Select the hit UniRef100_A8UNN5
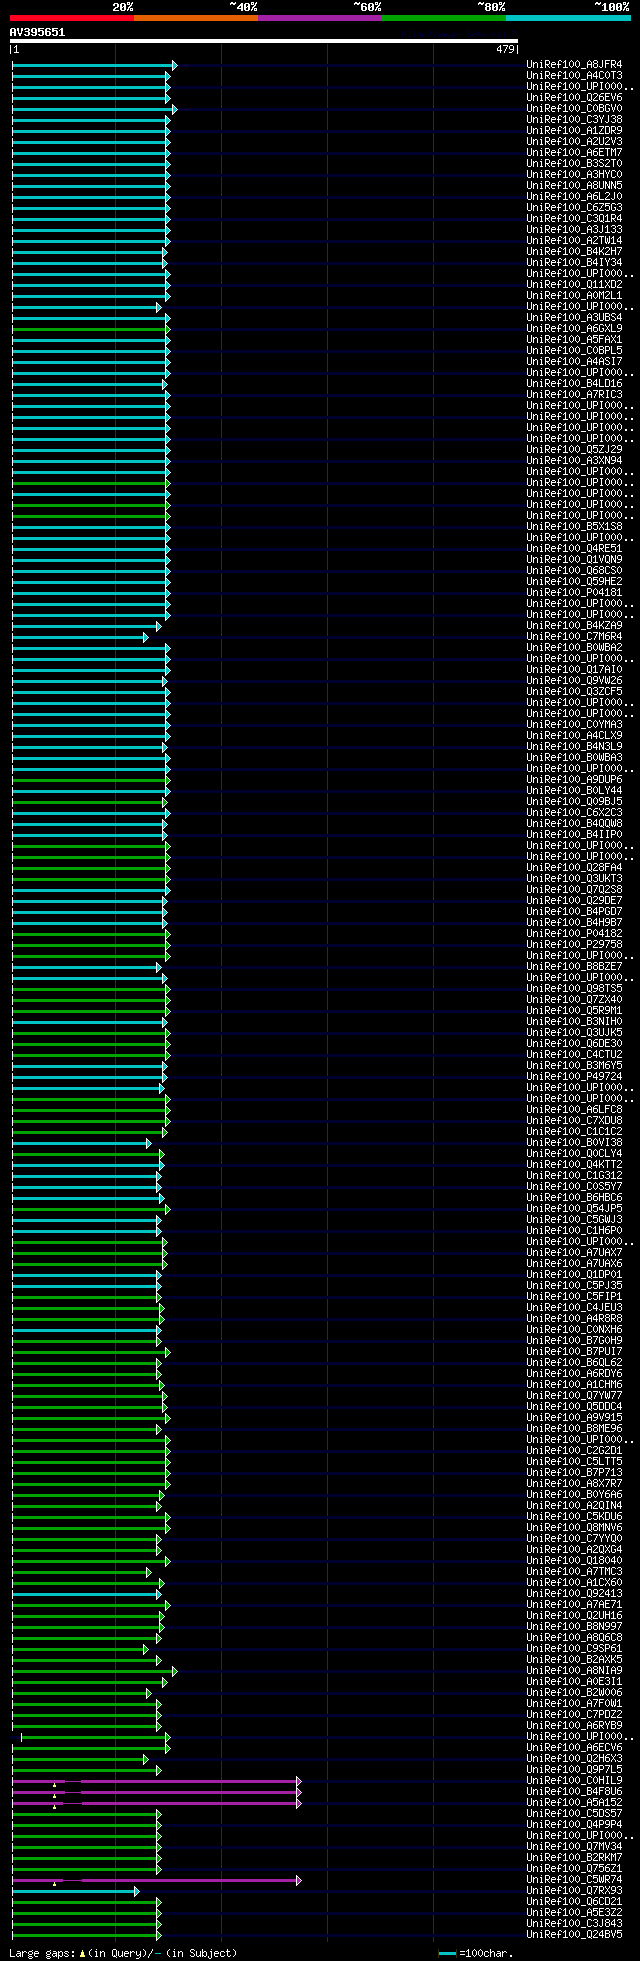The height and width of the screenshot is (1961, 640). point(574,186)
